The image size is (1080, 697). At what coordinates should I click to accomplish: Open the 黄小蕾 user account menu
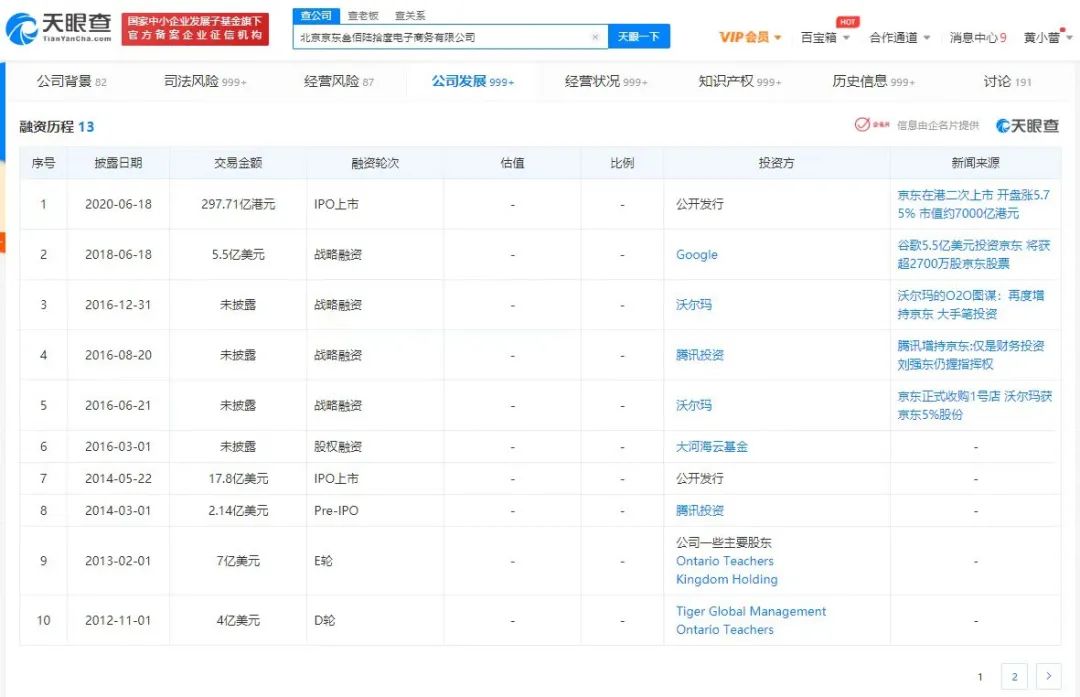click(x=1048, y=37)
